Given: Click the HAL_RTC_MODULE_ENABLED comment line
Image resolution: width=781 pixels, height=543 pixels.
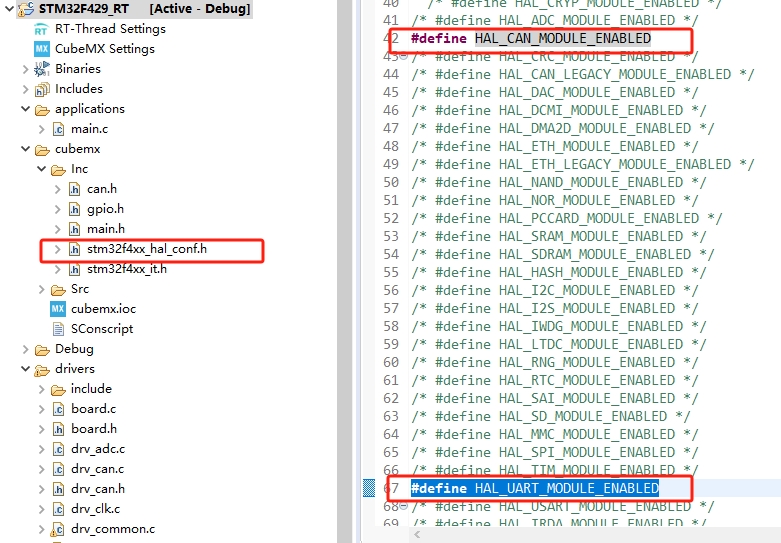Looking at the screenshot, I should click(554, 381).
